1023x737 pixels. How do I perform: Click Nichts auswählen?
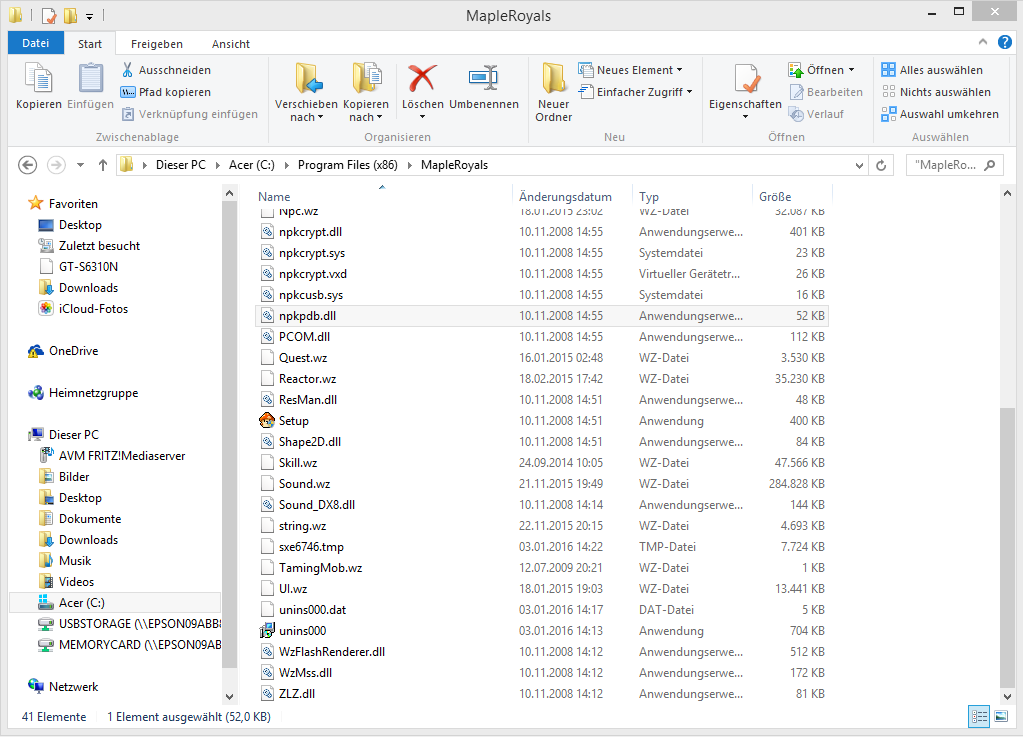point(936,92)
